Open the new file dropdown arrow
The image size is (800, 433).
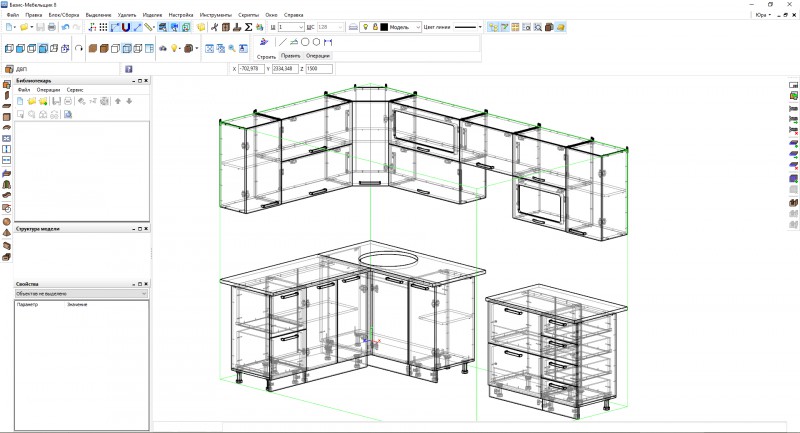[15, 27]
